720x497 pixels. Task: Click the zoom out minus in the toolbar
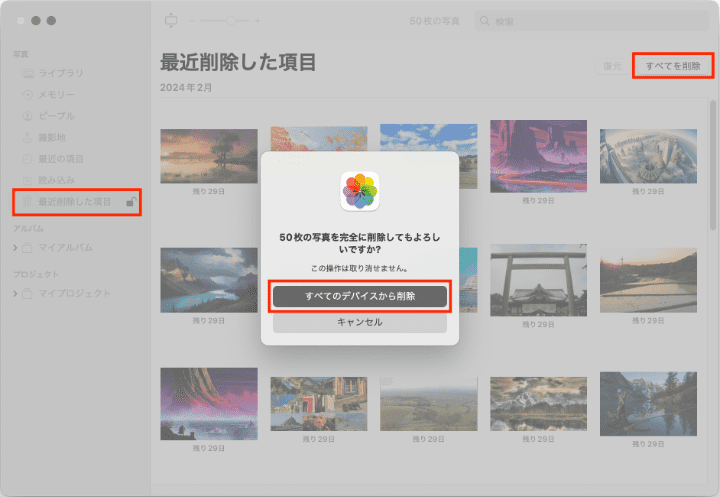[192, 21]
